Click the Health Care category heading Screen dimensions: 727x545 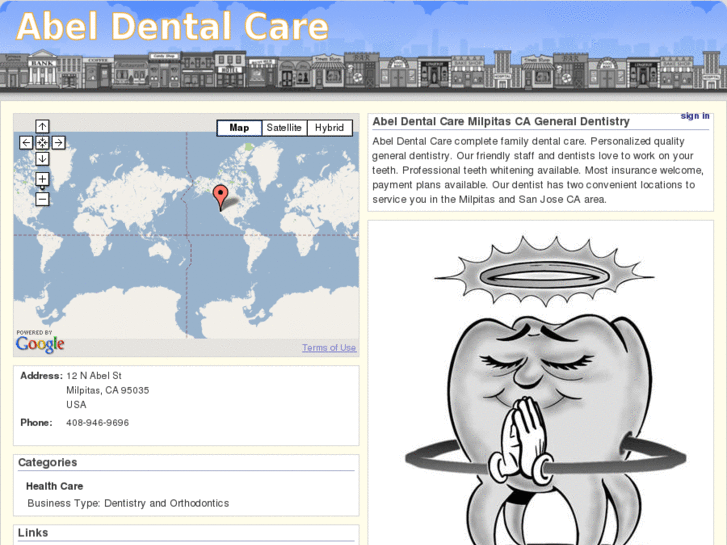pos(54,486)
